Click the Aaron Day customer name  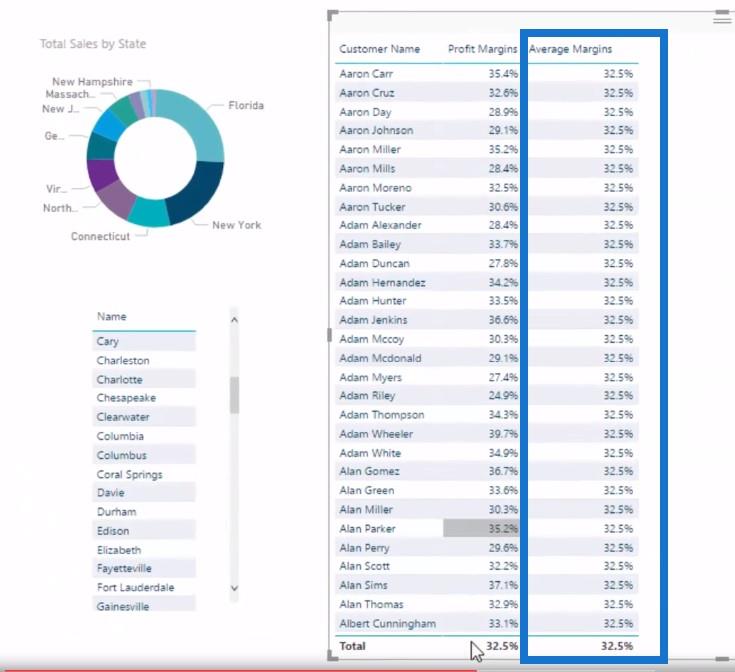click(365, 112)
